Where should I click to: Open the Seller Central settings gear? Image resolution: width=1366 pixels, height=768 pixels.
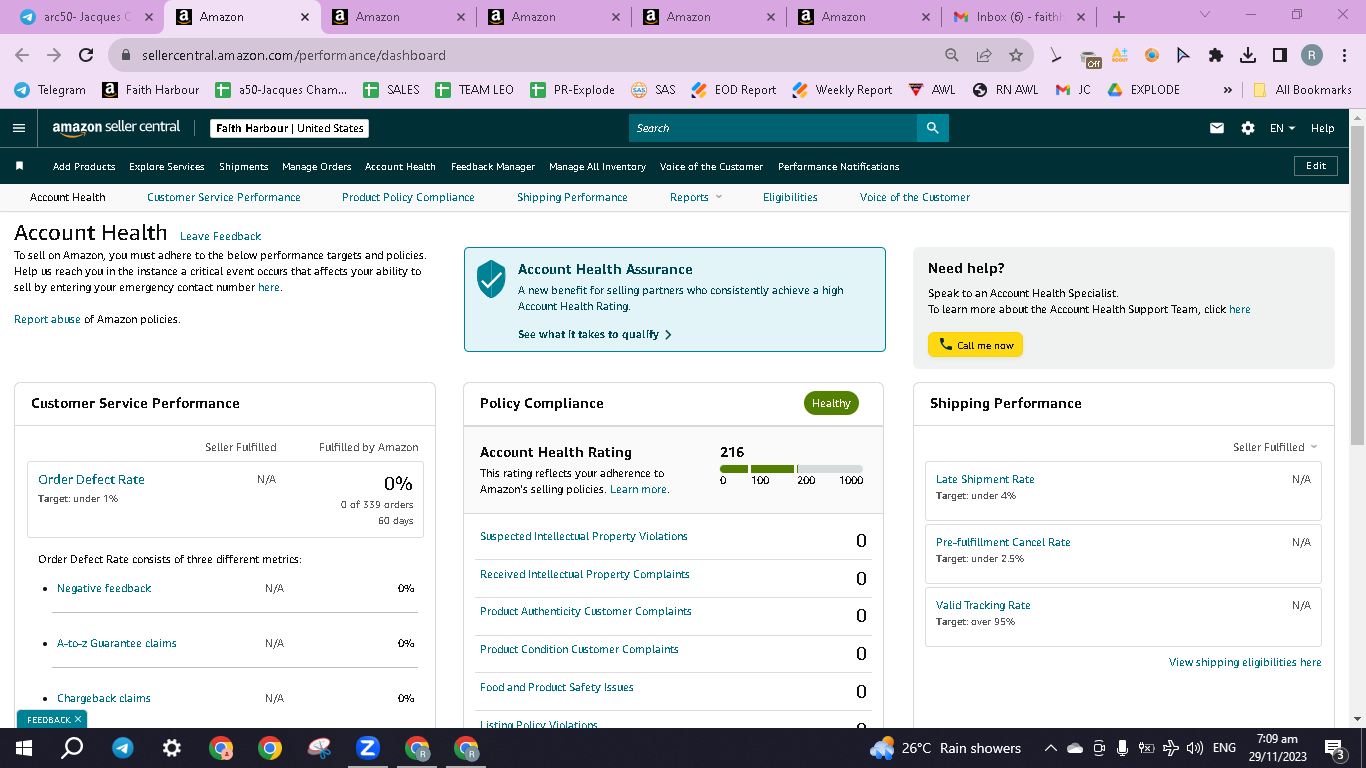tap(1247, 128)
